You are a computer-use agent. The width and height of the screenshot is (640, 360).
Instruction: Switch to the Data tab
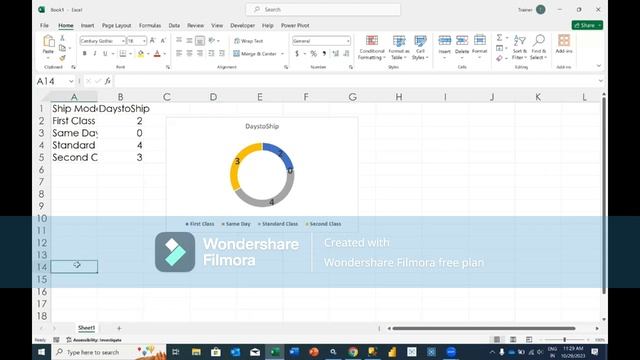(x=174, y=25)
